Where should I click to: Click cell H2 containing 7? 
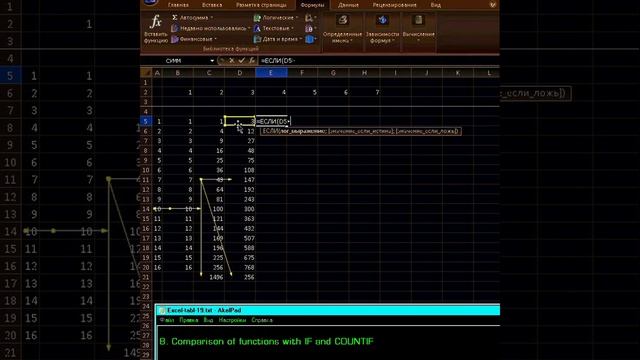[x=364, y=92]
